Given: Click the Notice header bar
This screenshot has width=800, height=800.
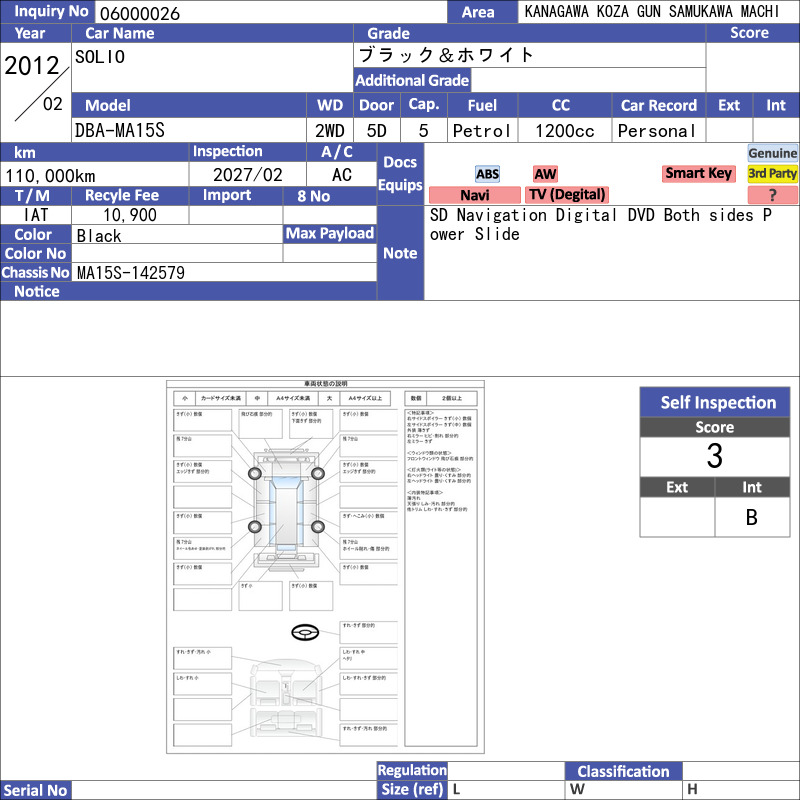Looking at the screenshot, I should pyautogui.click(x=188, y=291).
